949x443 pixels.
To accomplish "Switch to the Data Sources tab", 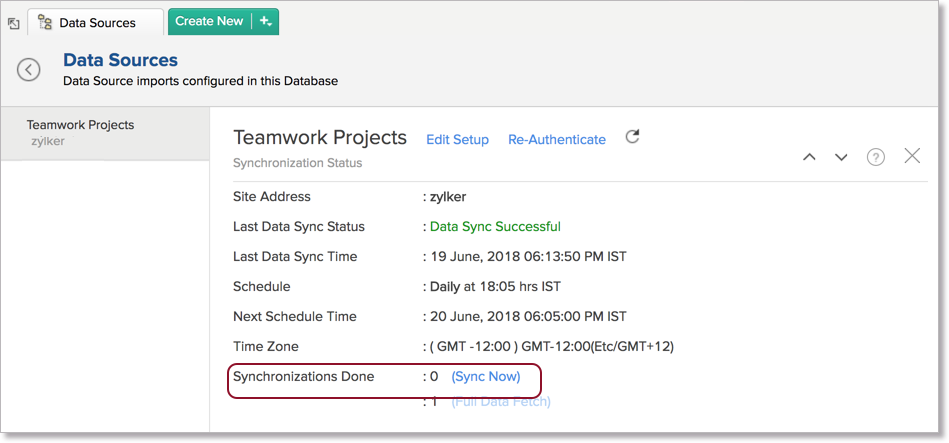I will click(96, 23).
